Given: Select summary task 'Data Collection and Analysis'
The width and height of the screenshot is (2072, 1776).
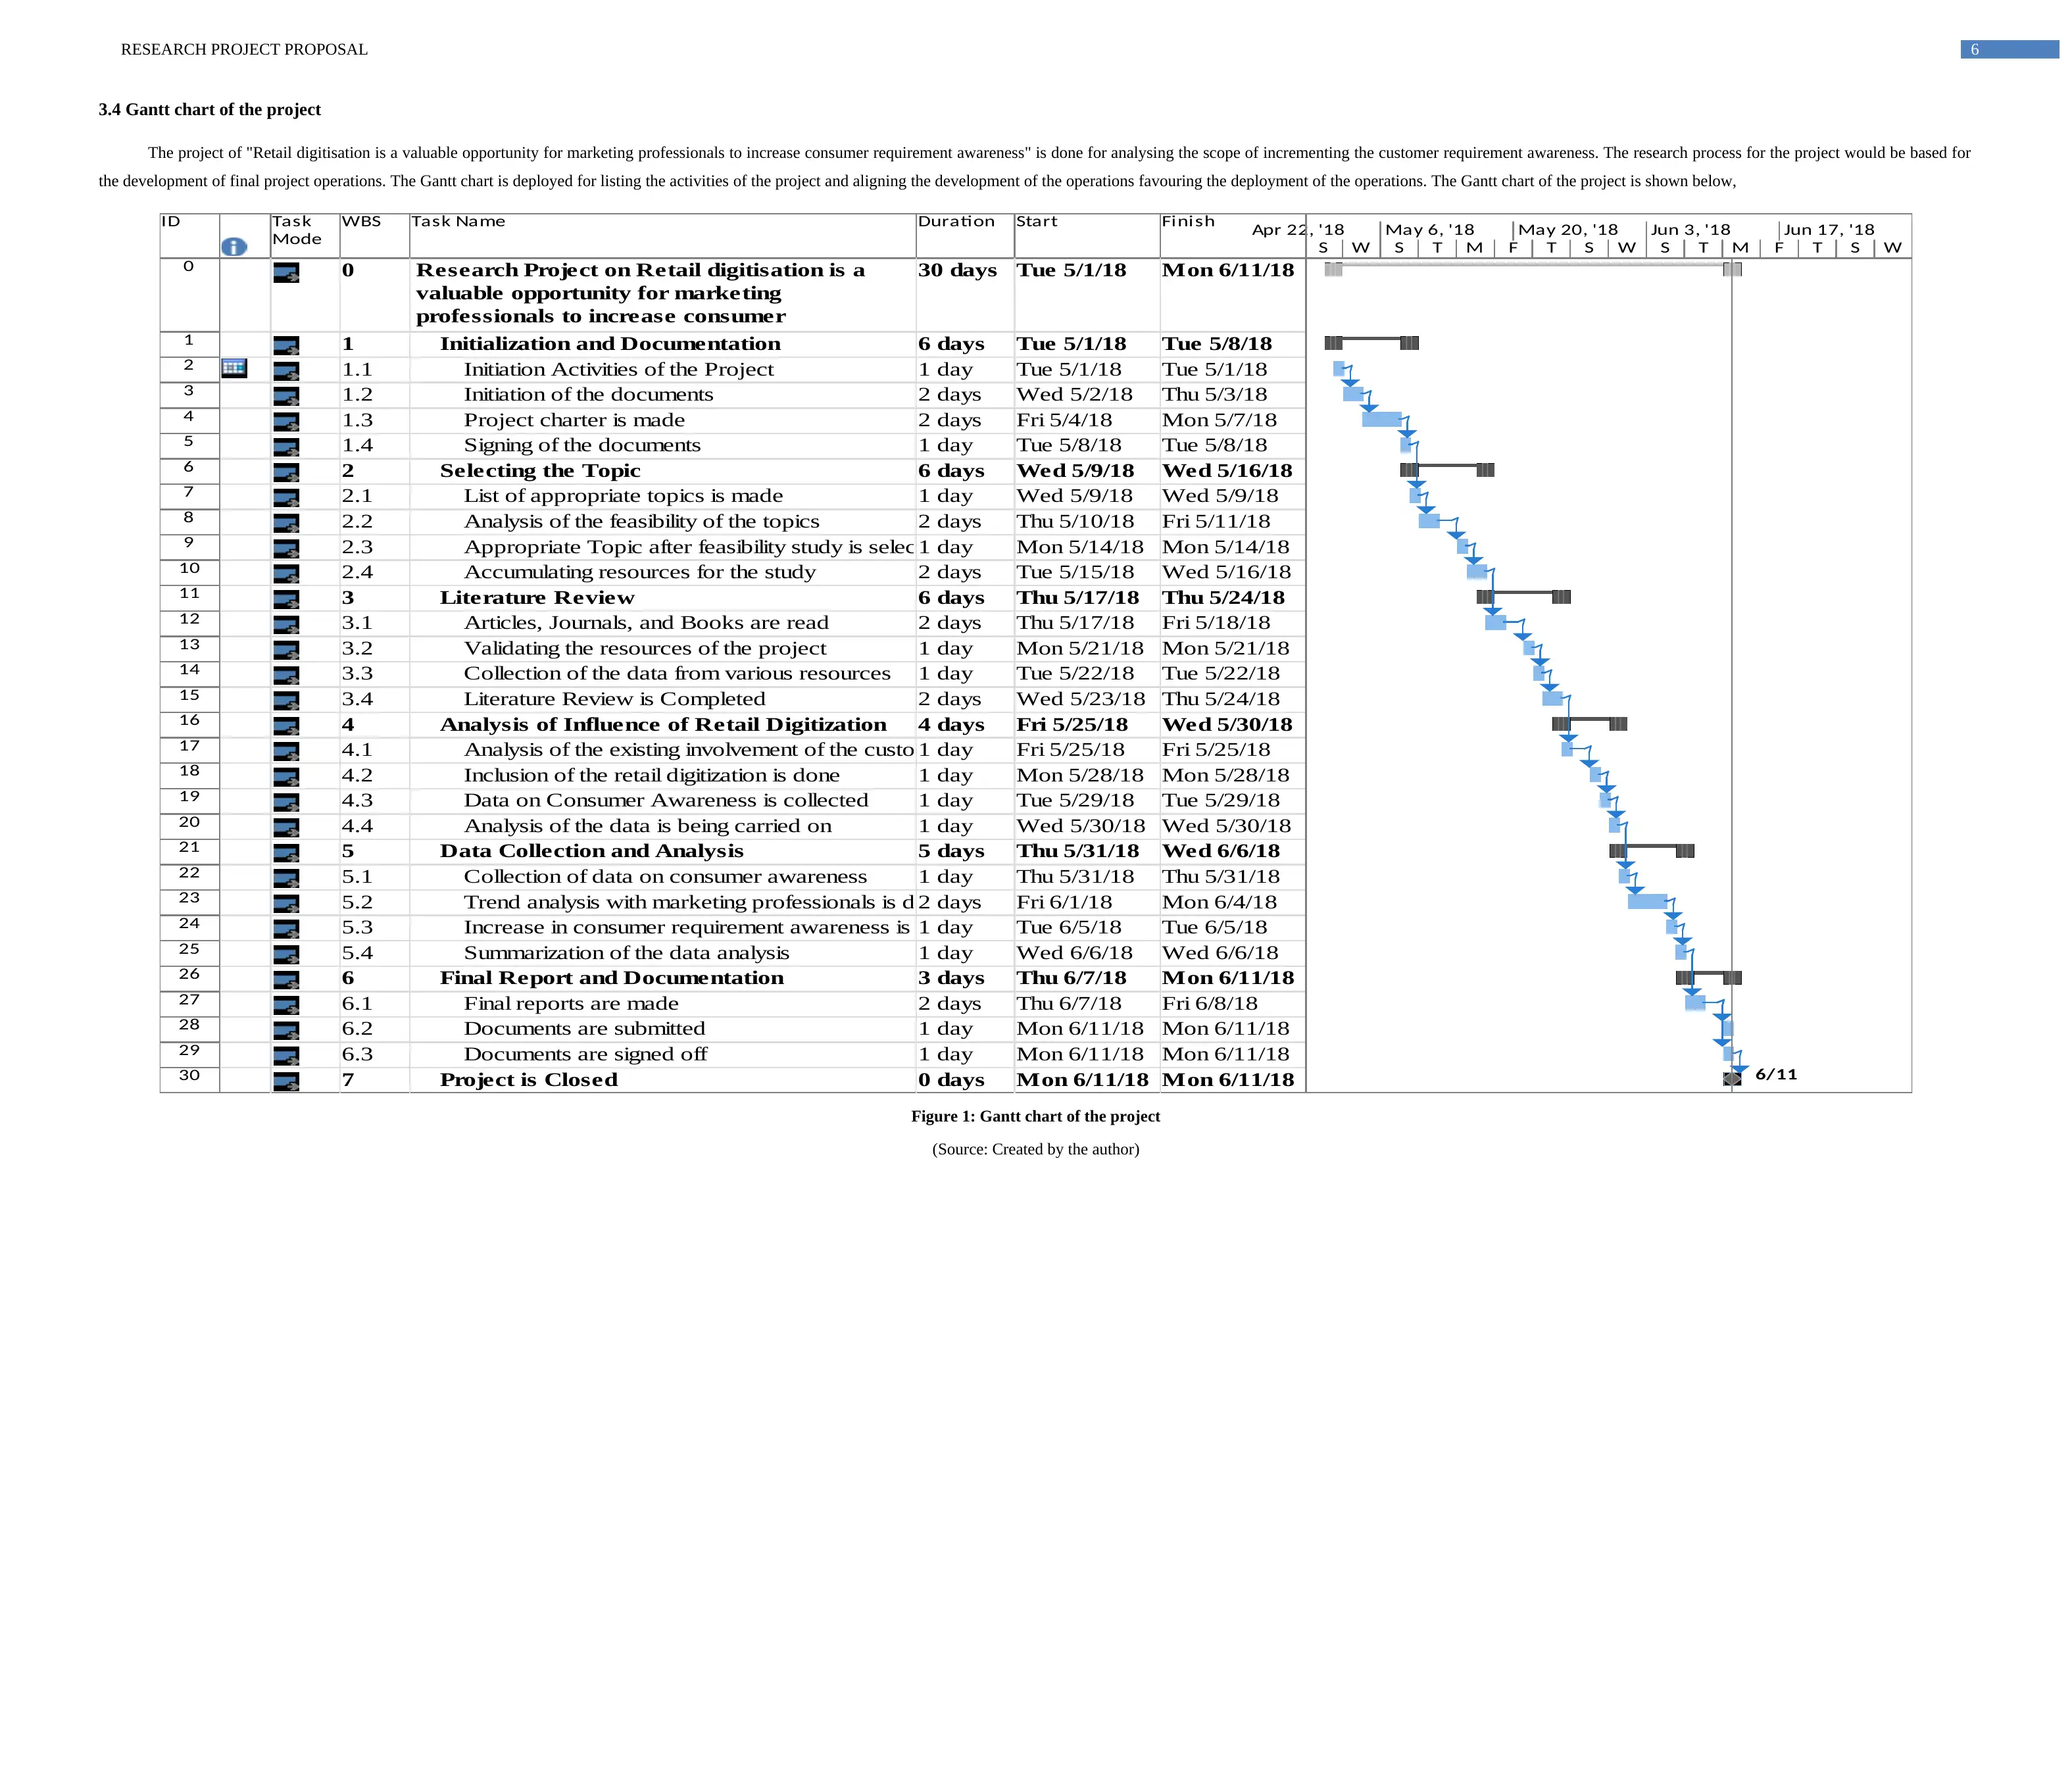Looking at the screenshot, I should (x=592, y=851).
